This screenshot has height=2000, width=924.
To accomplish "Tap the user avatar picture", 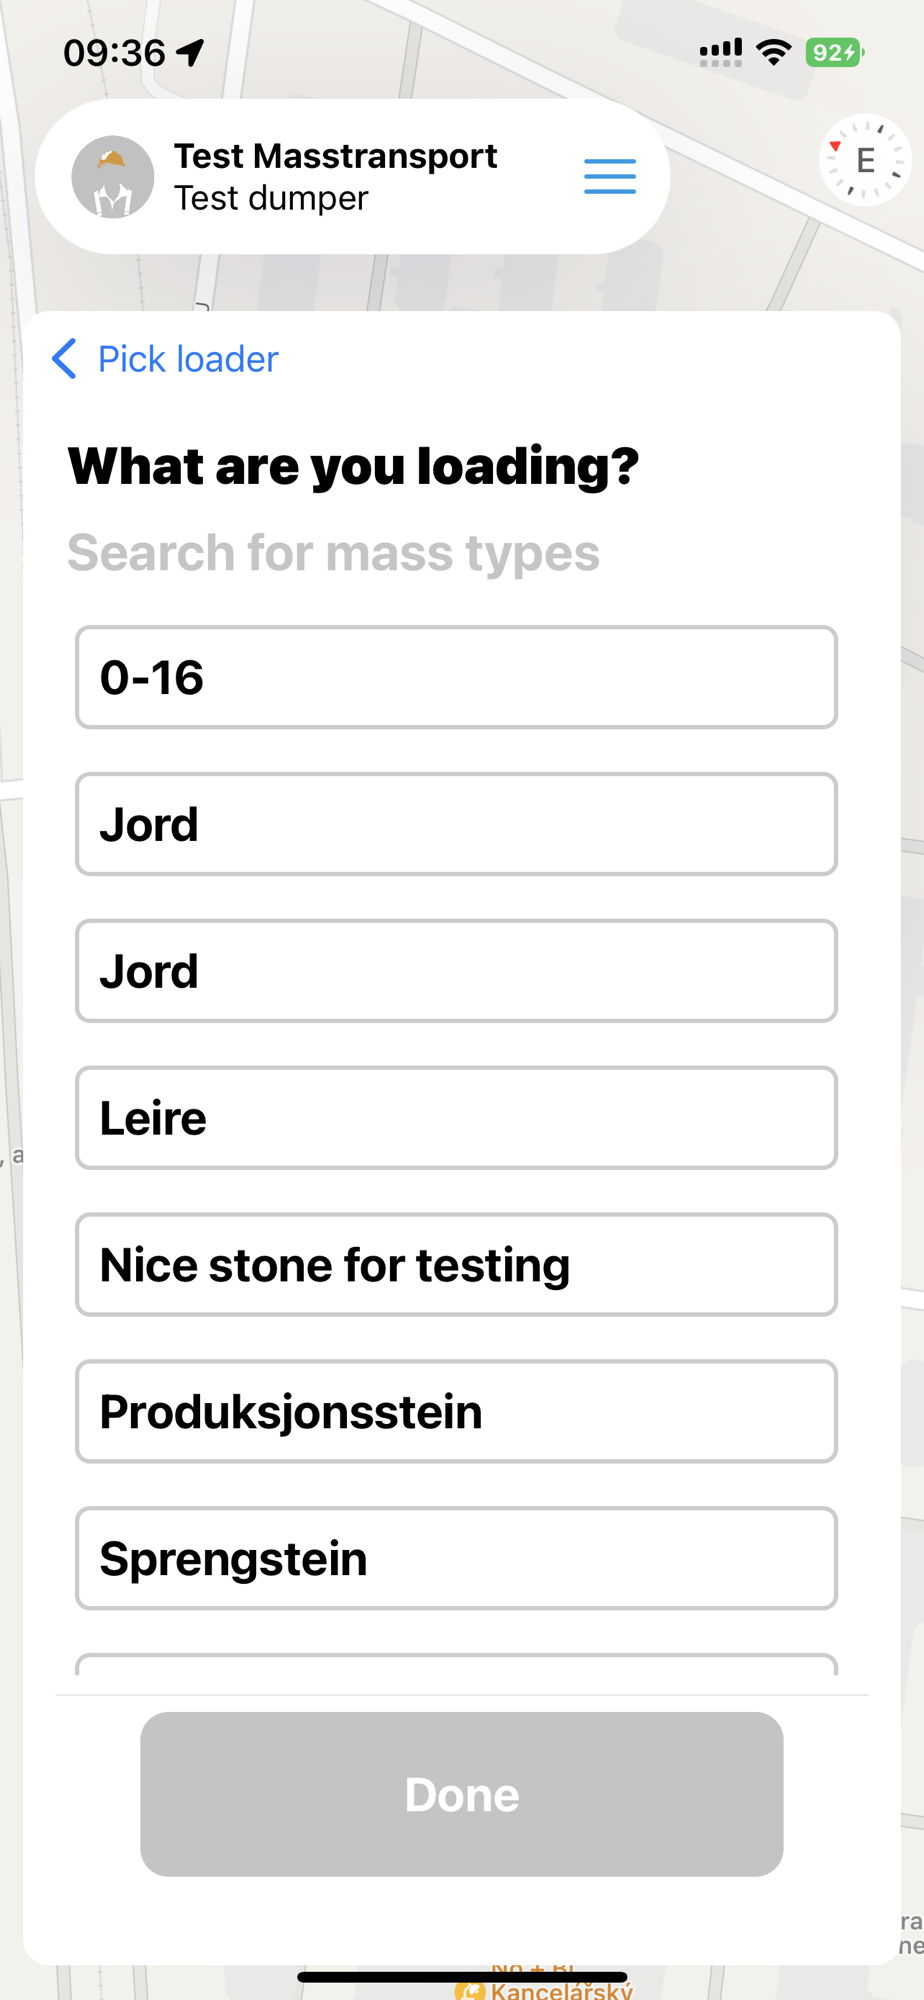I will coord(113,177).
